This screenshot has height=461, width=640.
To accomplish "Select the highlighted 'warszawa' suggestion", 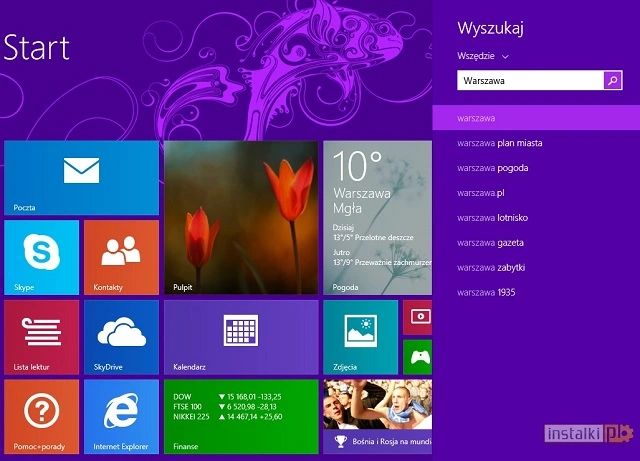I will [536, 118].
